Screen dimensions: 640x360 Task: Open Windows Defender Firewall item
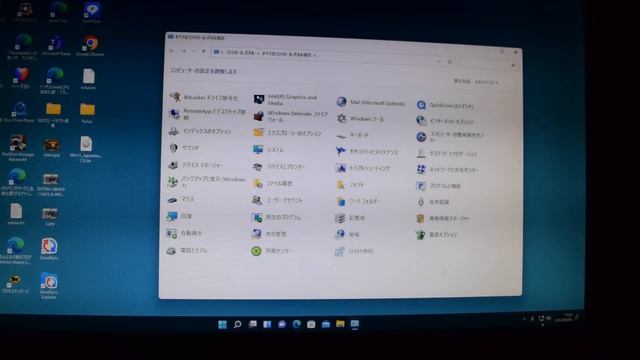291,116
